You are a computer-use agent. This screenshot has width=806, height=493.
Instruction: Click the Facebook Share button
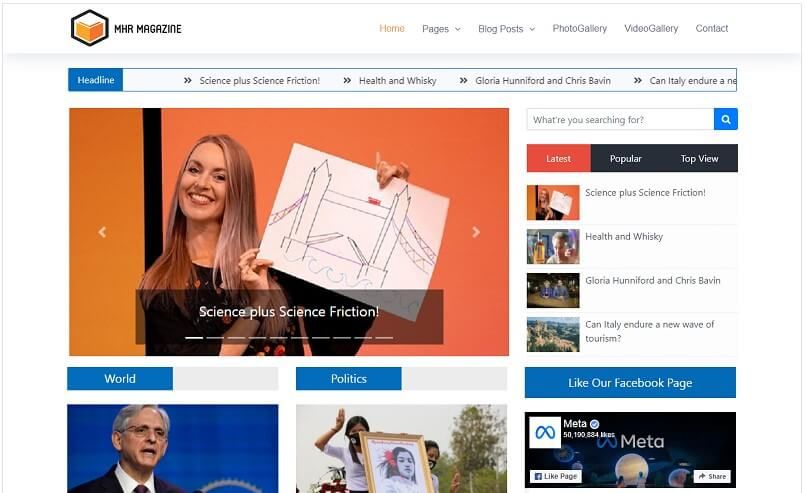712,477
